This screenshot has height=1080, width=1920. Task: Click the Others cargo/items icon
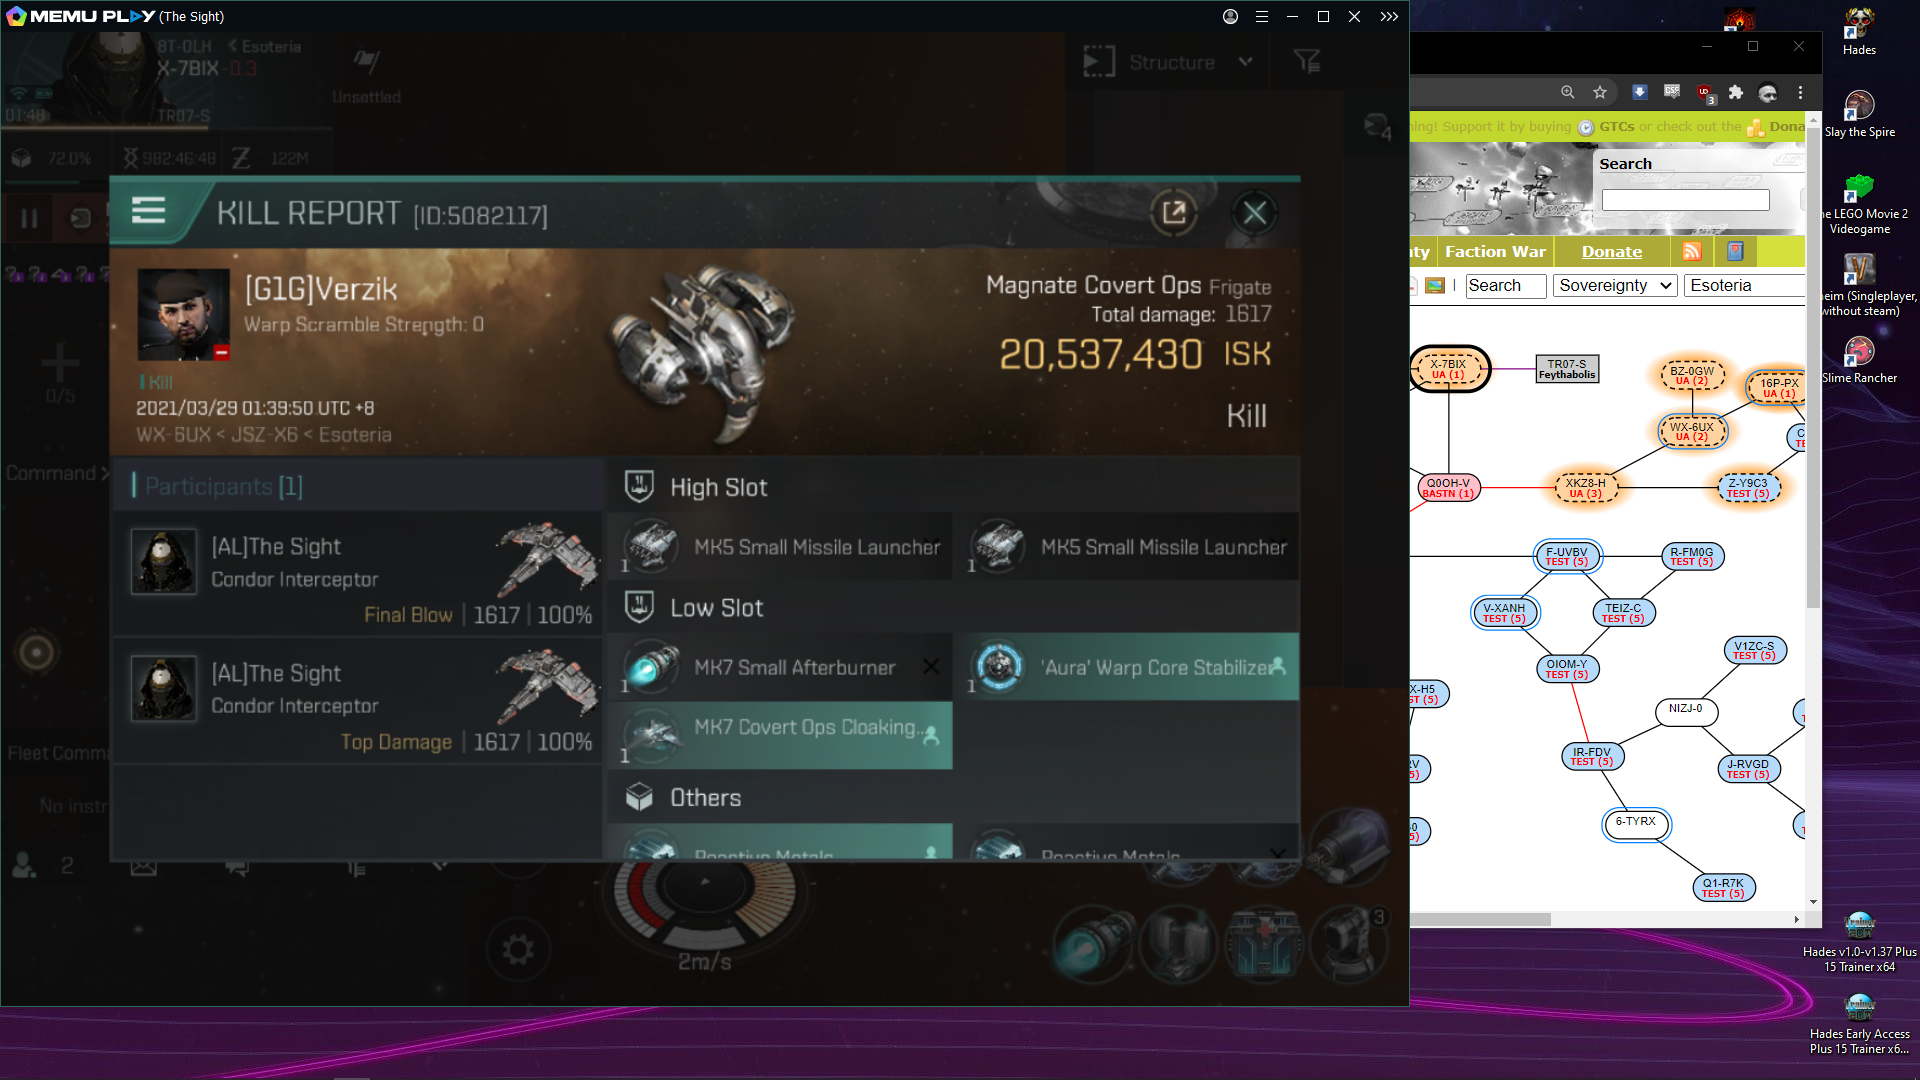640,795
